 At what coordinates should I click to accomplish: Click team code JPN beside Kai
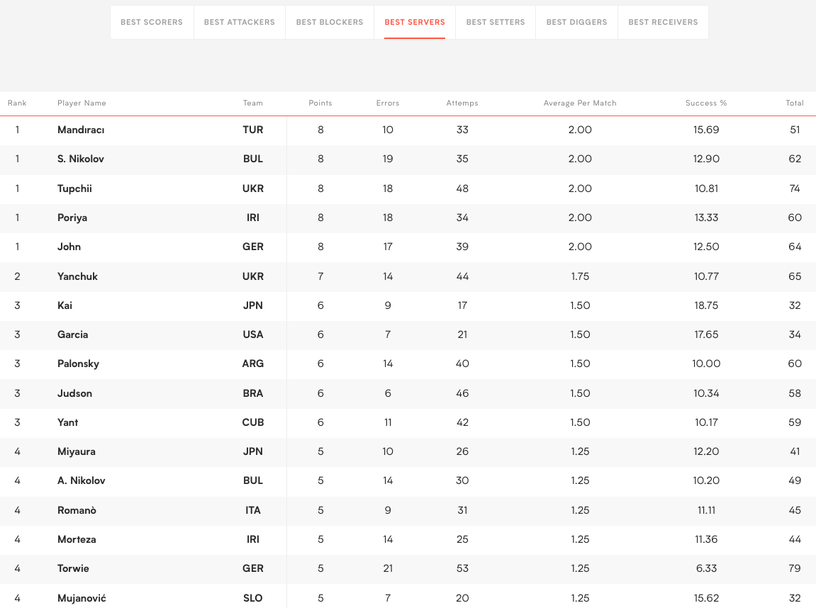pyautogui.click(x=253, y=306)
